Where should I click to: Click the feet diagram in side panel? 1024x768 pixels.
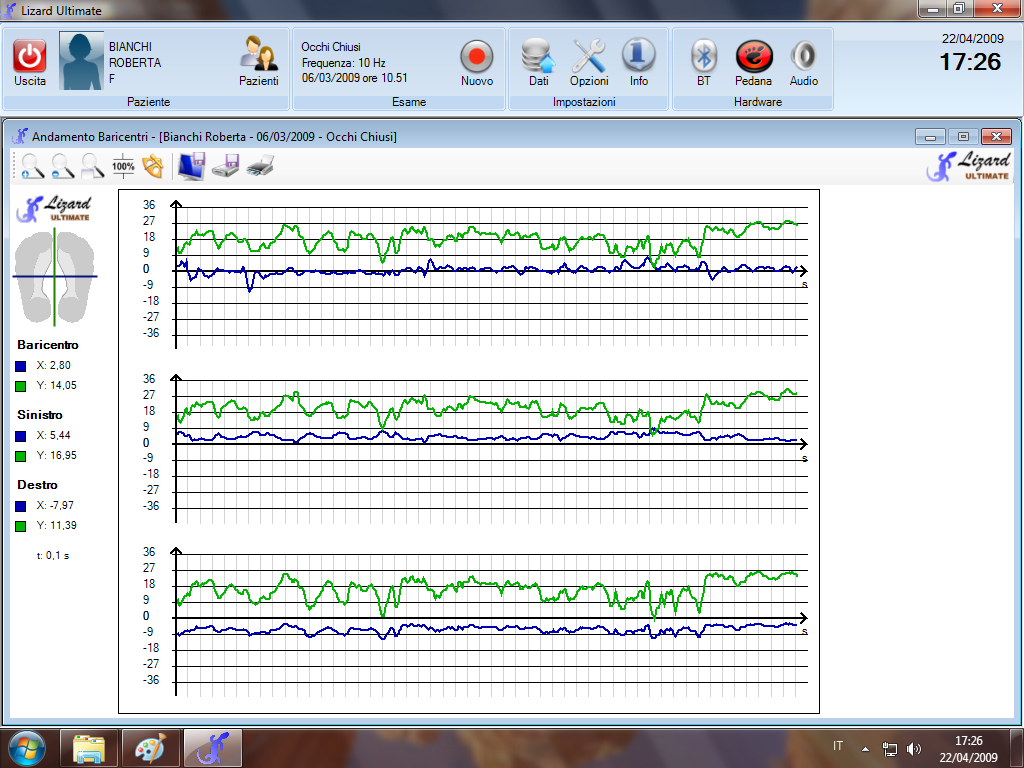click(x=54, y=277)
